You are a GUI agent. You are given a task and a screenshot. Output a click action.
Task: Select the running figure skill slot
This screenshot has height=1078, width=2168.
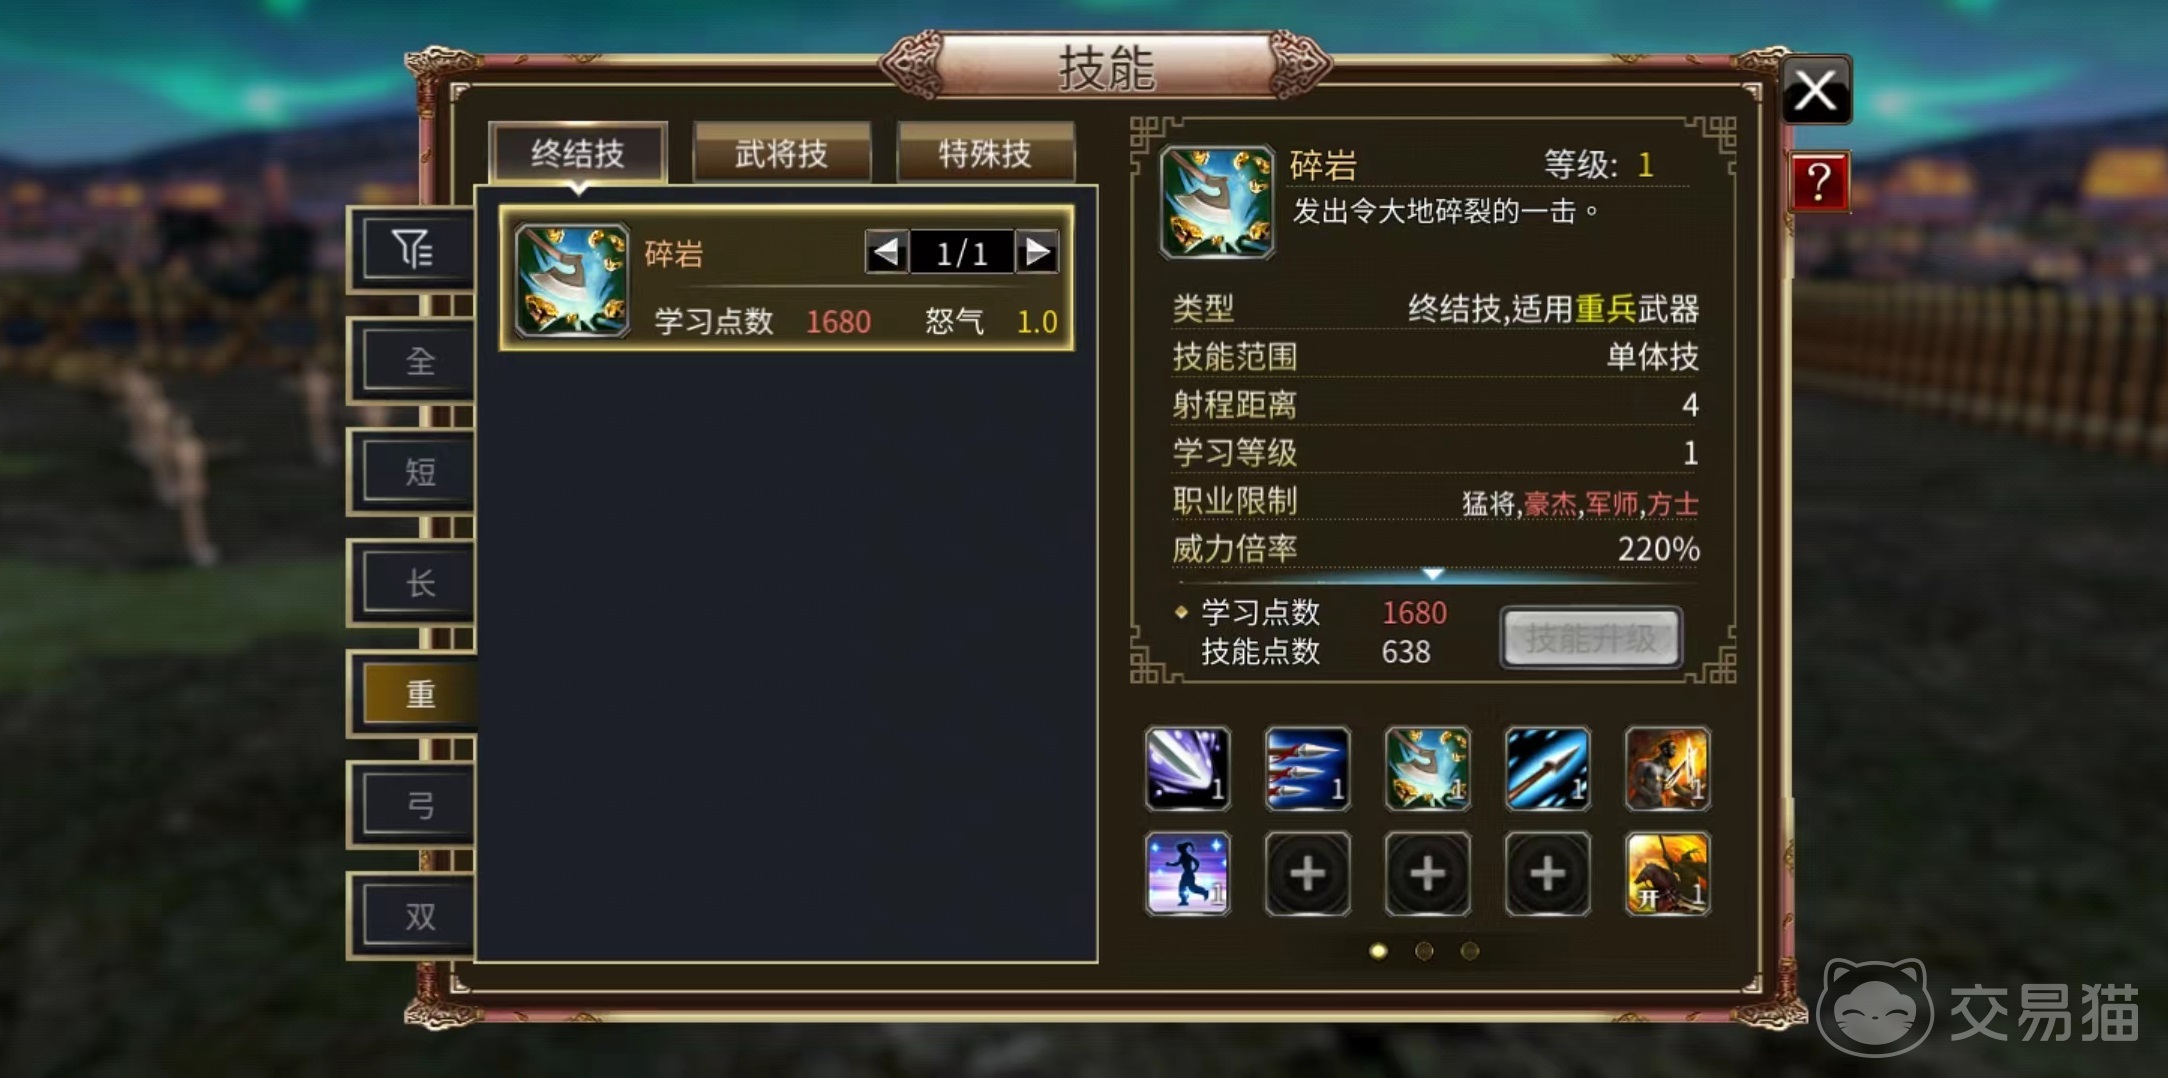coord(1187,874)
